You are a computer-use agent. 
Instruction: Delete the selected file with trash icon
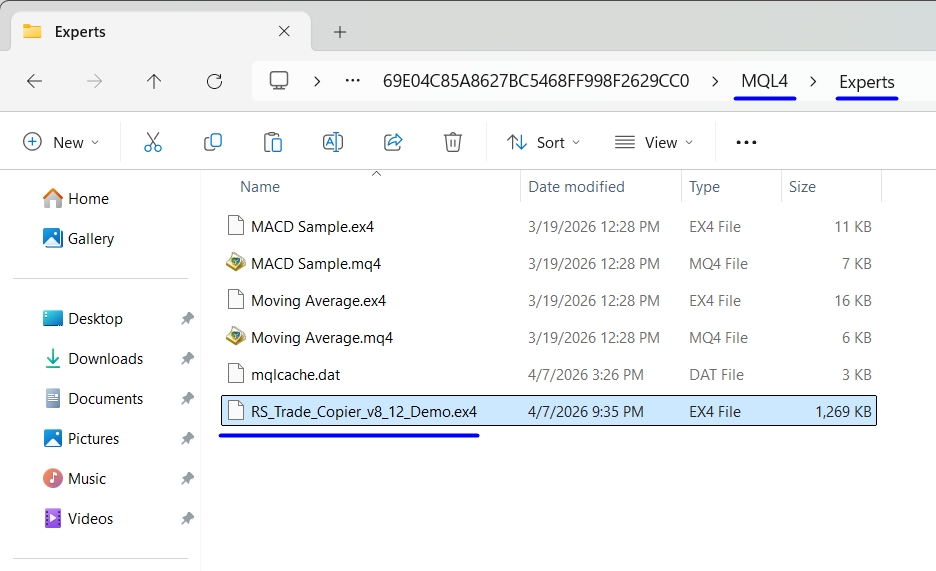pos(452,142)
